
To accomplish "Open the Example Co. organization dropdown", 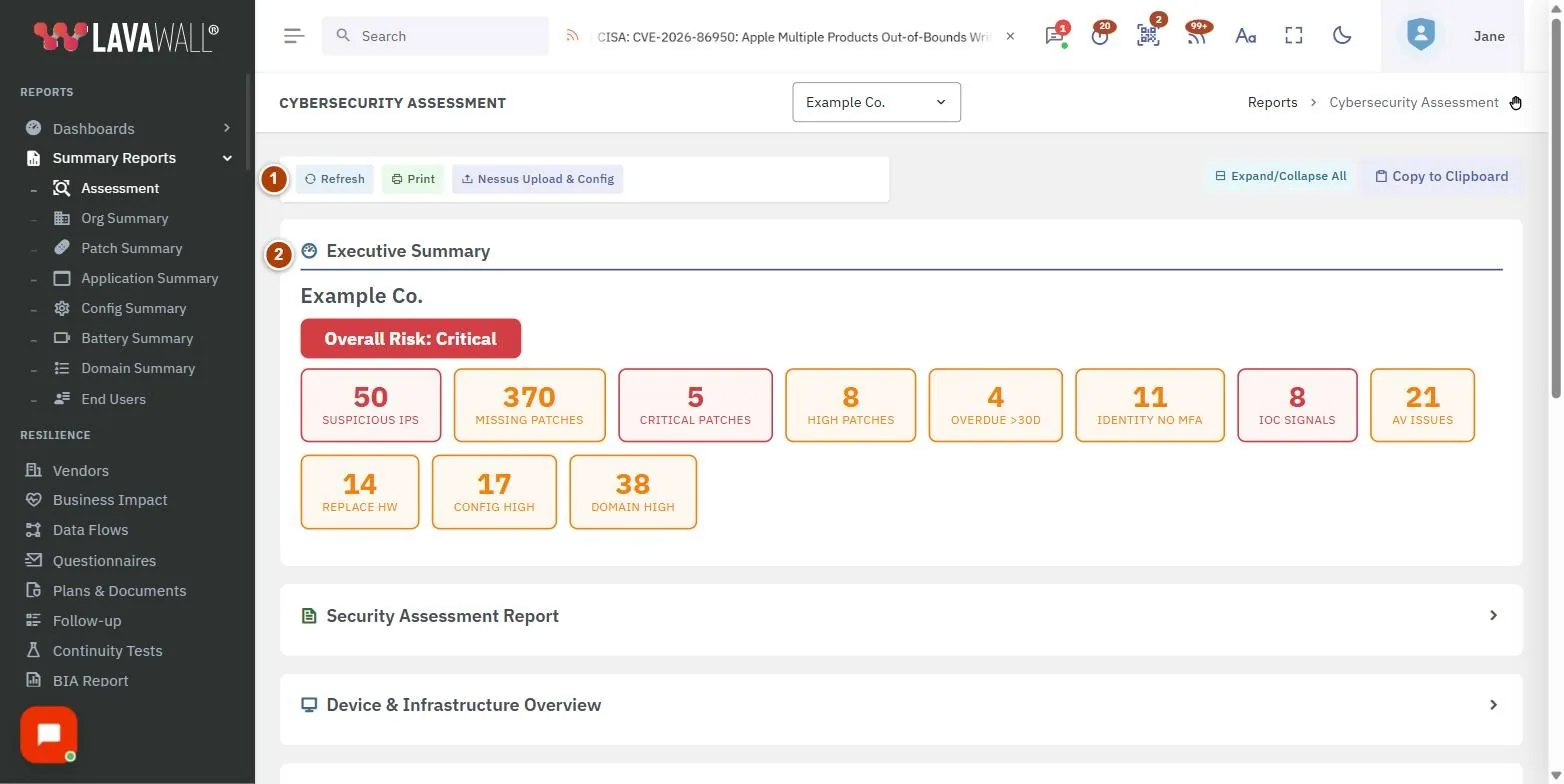I will coord(876,102).
